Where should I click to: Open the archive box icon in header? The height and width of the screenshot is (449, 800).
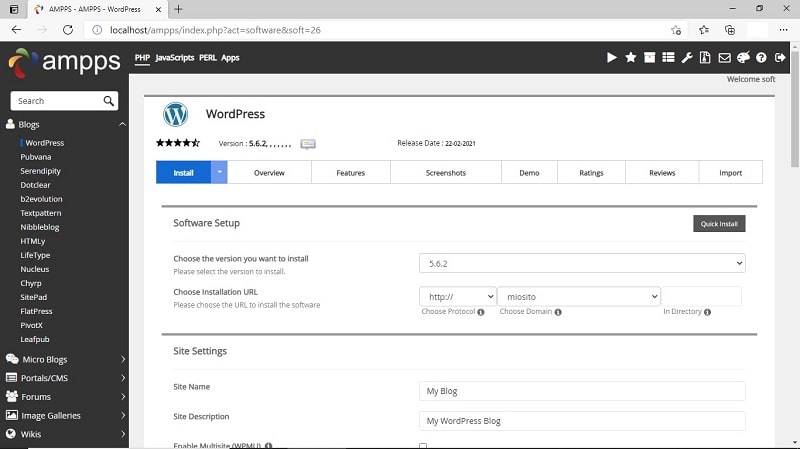click(x=649, y=58)
